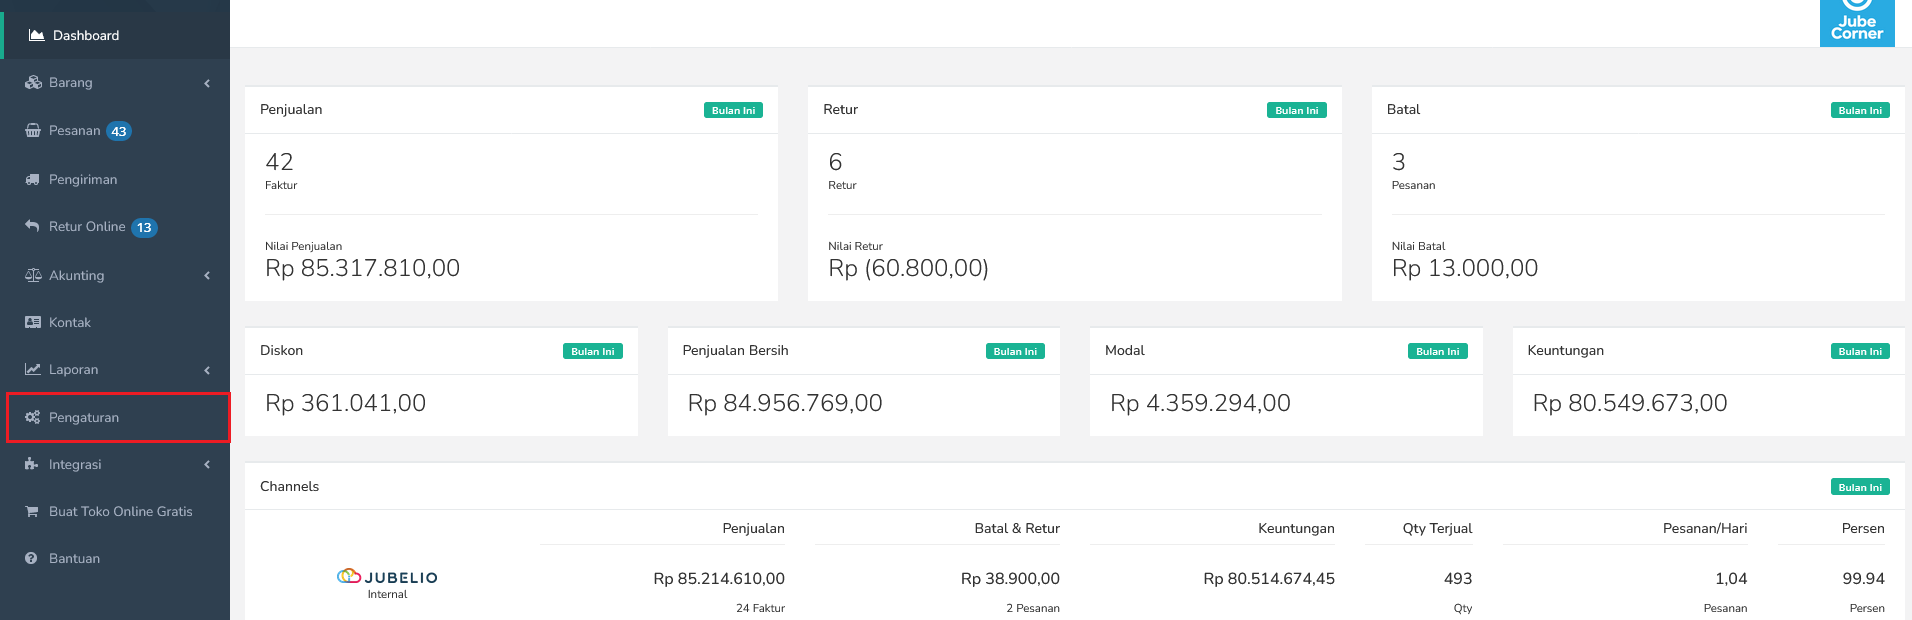Click the Pesanan basket icon

[x=33, y=131]
